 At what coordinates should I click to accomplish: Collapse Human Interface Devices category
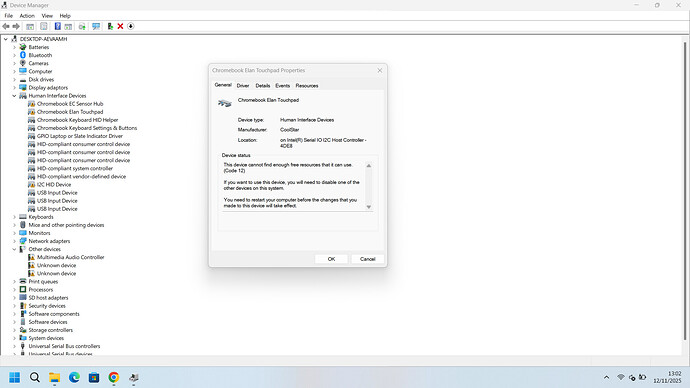coord(14,96)
